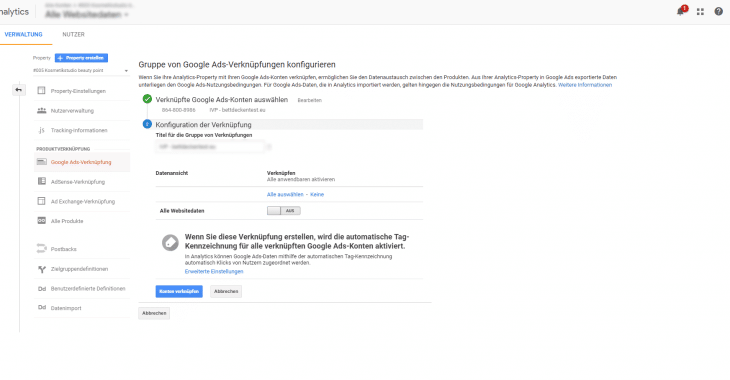
Task: Click the blue step two circle icon
Action: click(147, 124)
